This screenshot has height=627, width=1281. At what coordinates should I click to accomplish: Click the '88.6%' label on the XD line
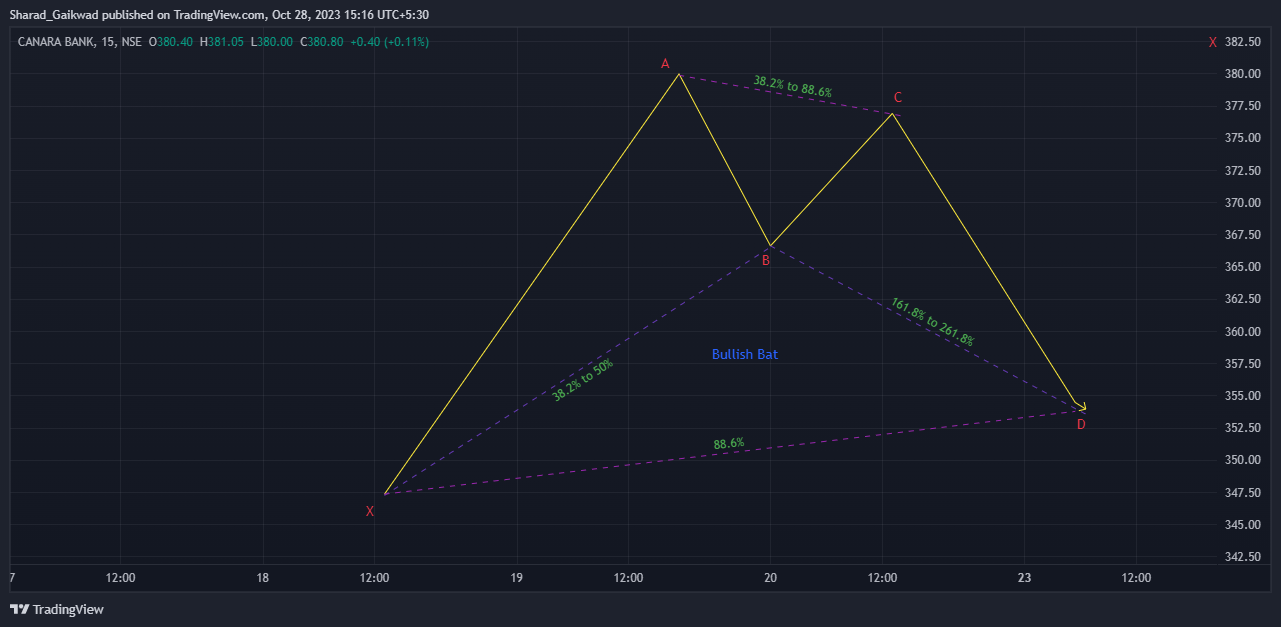click(729, 443)
